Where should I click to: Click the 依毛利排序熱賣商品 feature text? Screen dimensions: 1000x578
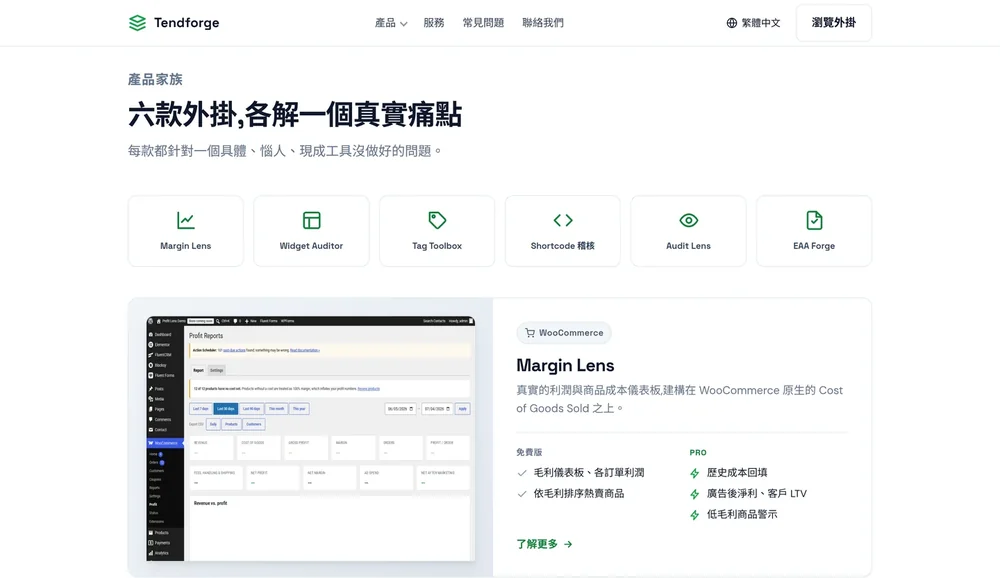(578, 493)
